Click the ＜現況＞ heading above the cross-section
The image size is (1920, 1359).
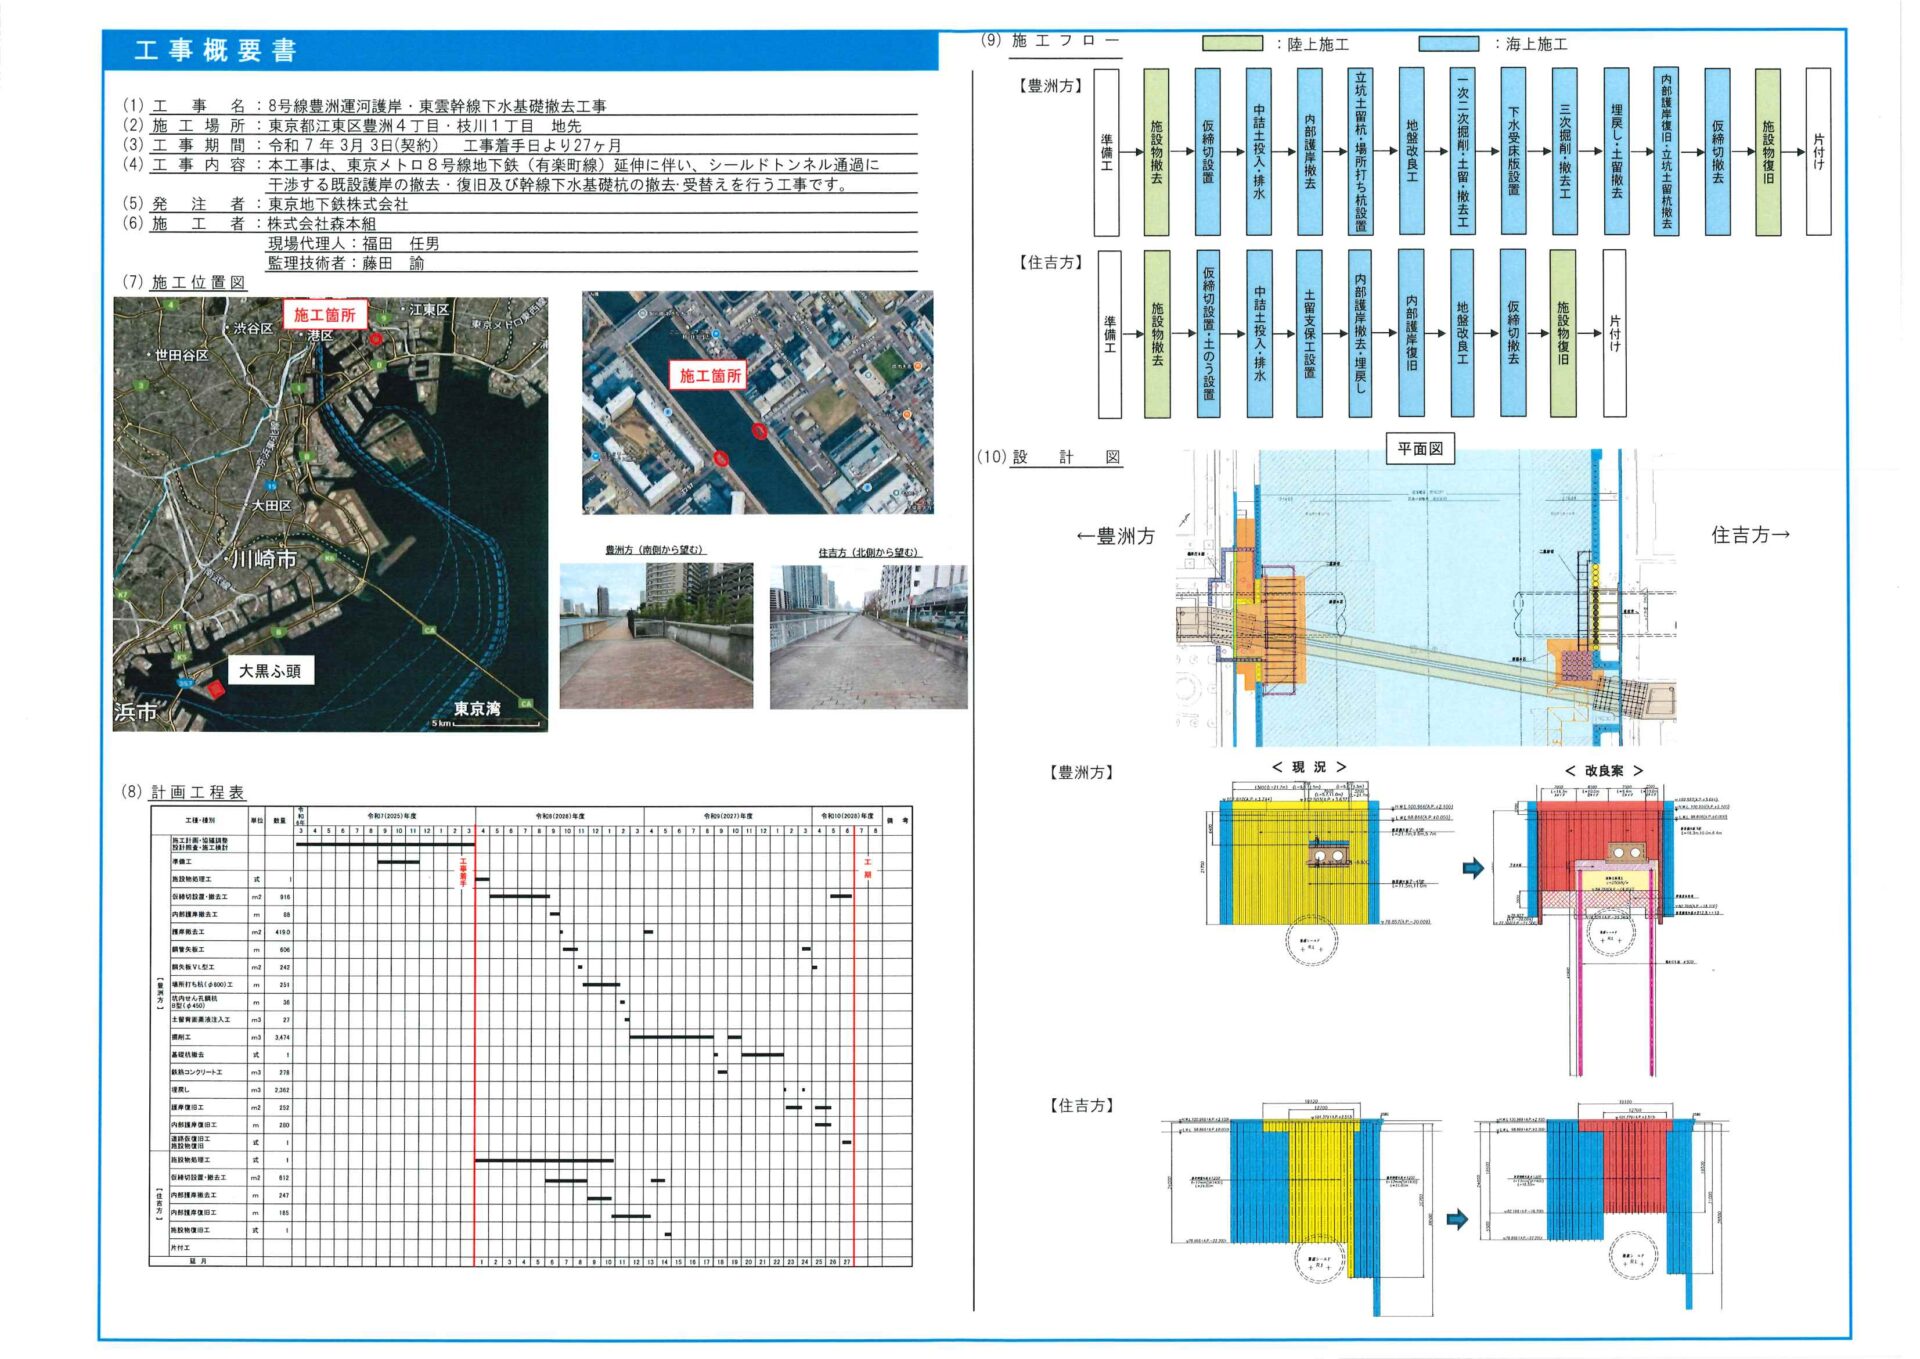pyautogui.click(x=1309, y=767)
